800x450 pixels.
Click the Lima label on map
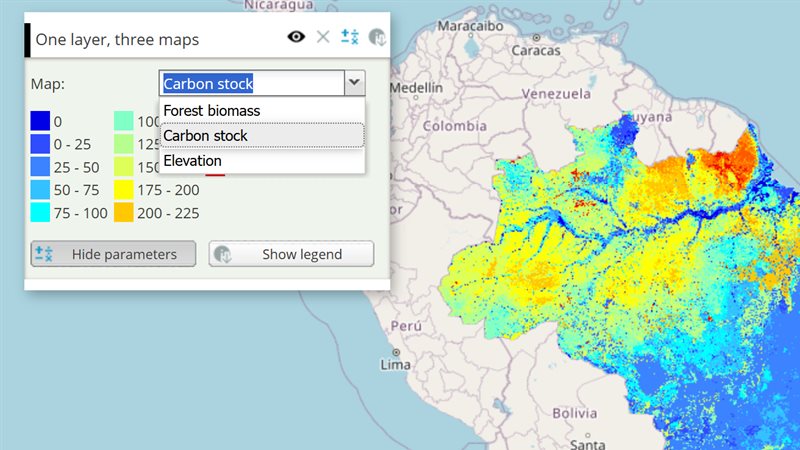tap(395, 365)
